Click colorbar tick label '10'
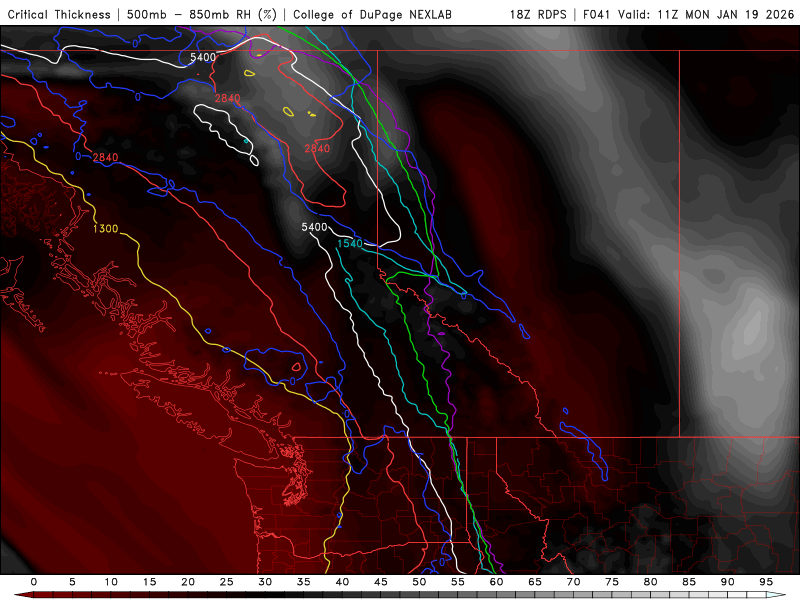 click(x=111, y=582)
